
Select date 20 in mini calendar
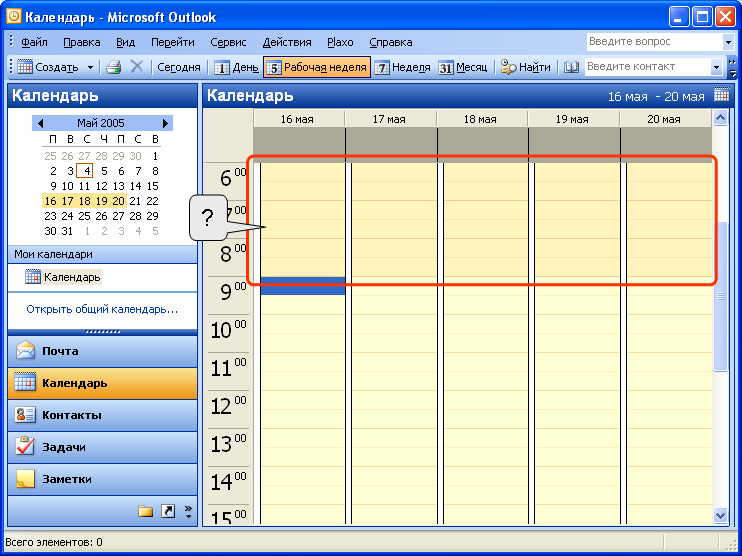coord(118,201)
